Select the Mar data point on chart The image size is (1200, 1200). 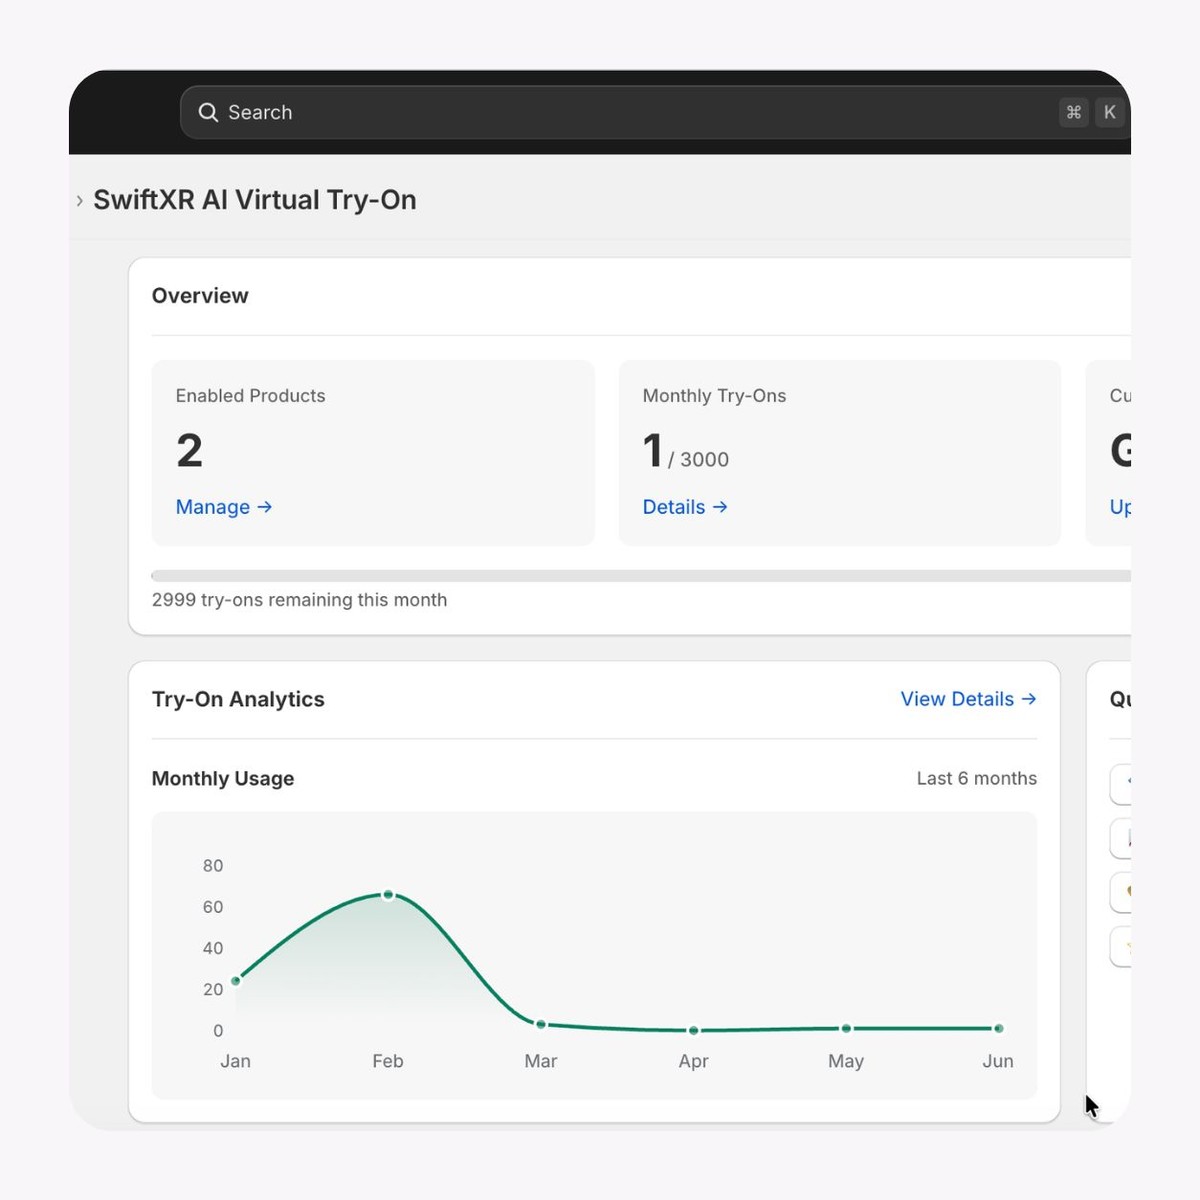tap(541, 1024)
